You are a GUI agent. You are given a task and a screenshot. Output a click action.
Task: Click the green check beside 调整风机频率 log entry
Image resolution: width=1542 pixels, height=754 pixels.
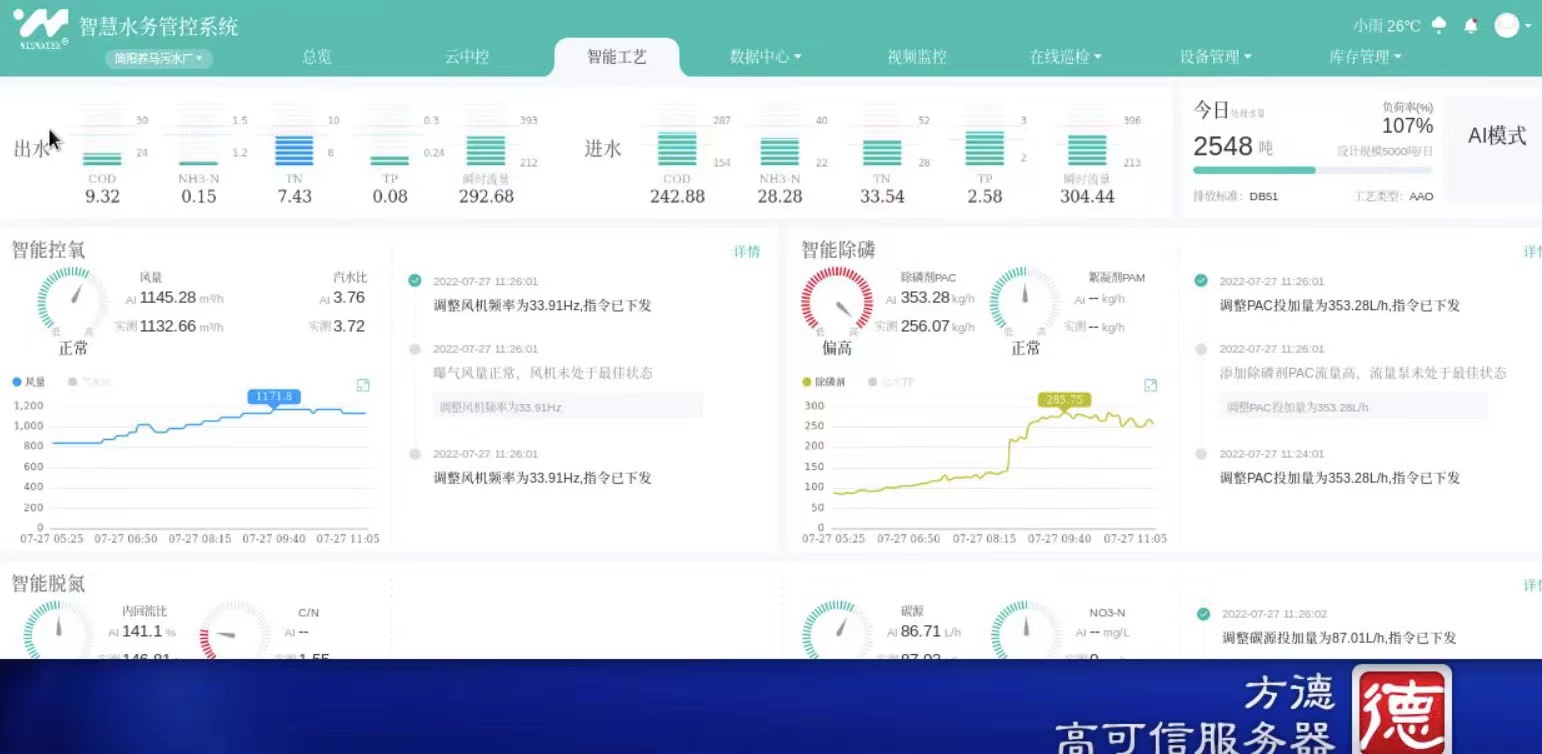click(415, 281)
